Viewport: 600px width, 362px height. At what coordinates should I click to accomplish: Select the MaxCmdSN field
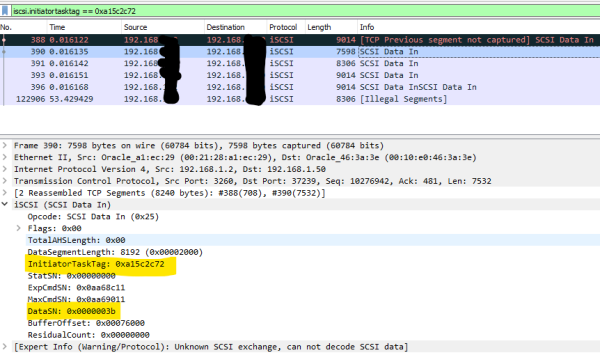(x=76, y=300)
